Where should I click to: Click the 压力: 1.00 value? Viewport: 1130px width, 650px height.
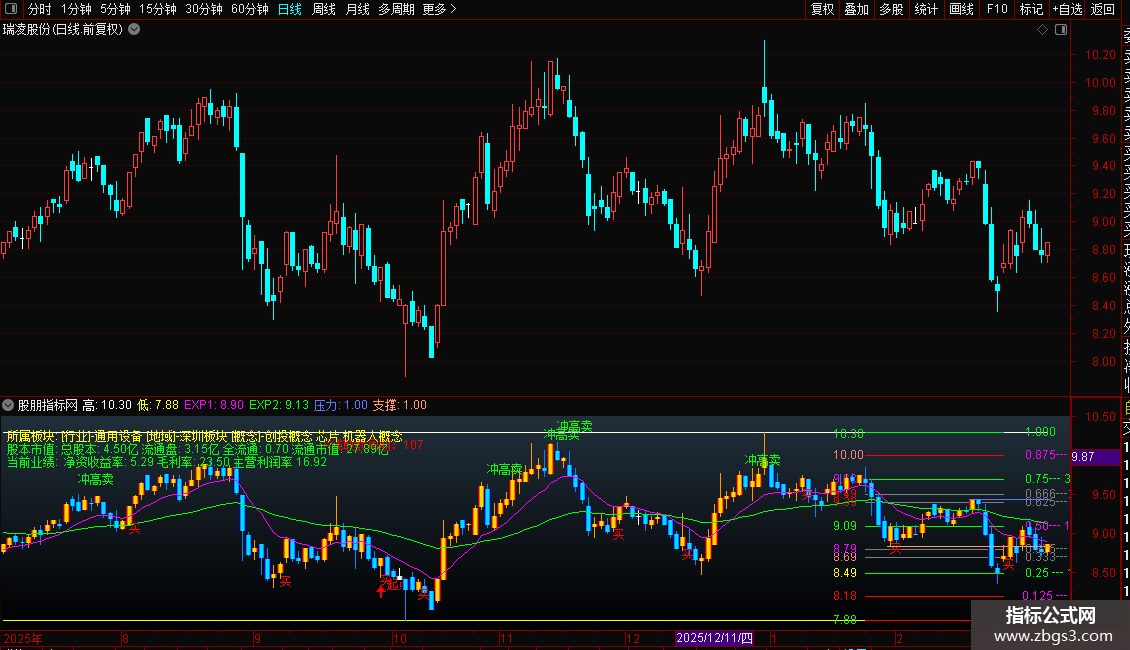(x=341, y=405)
